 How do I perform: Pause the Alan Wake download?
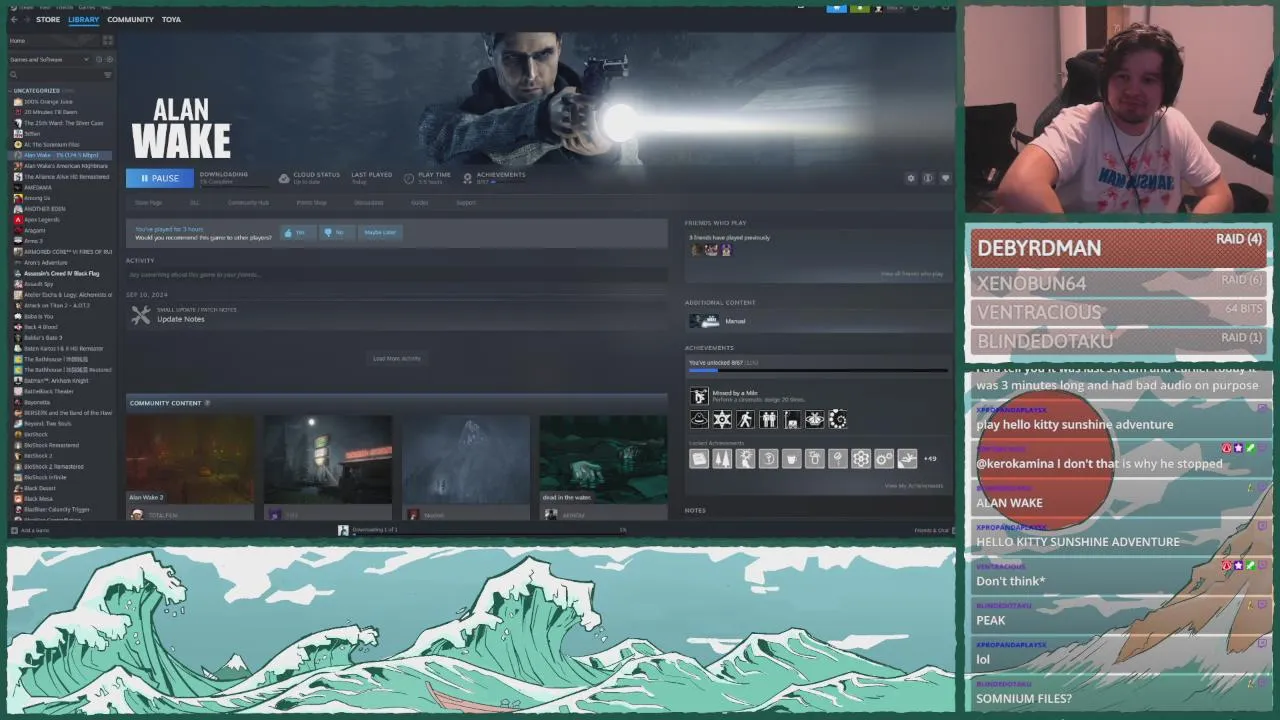(x=160, y=178)
